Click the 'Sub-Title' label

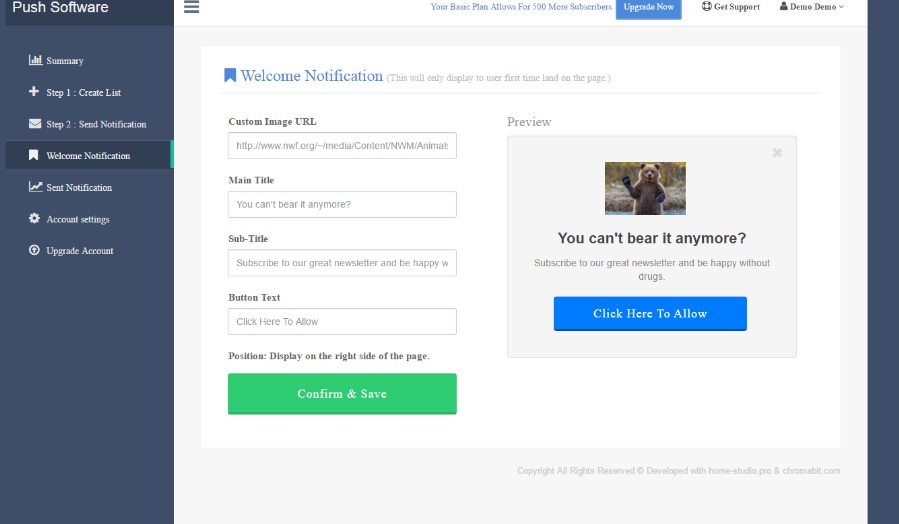[x=248, y=238]
